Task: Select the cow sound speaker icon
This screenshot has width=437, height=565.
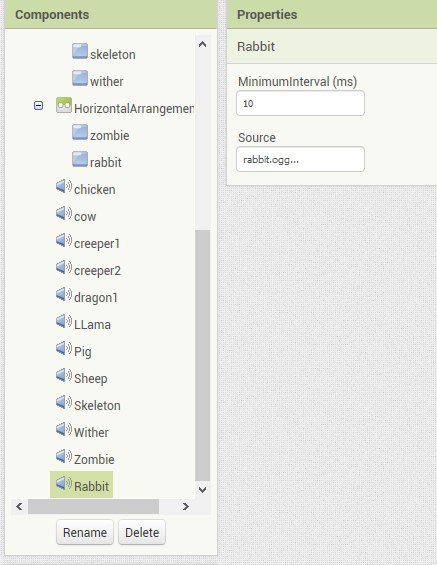Action: point(64,214)
